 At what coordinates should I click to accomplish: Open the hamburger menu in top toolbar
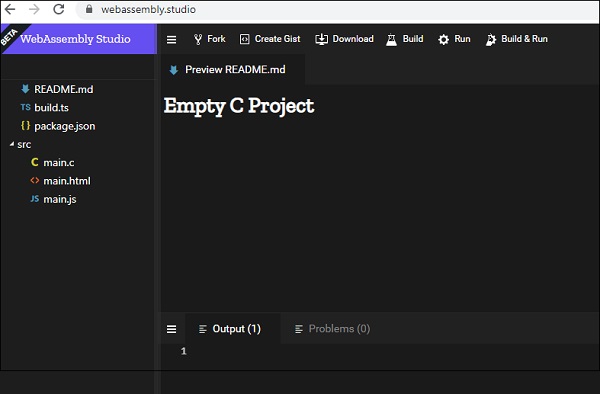tap(171, 39)
